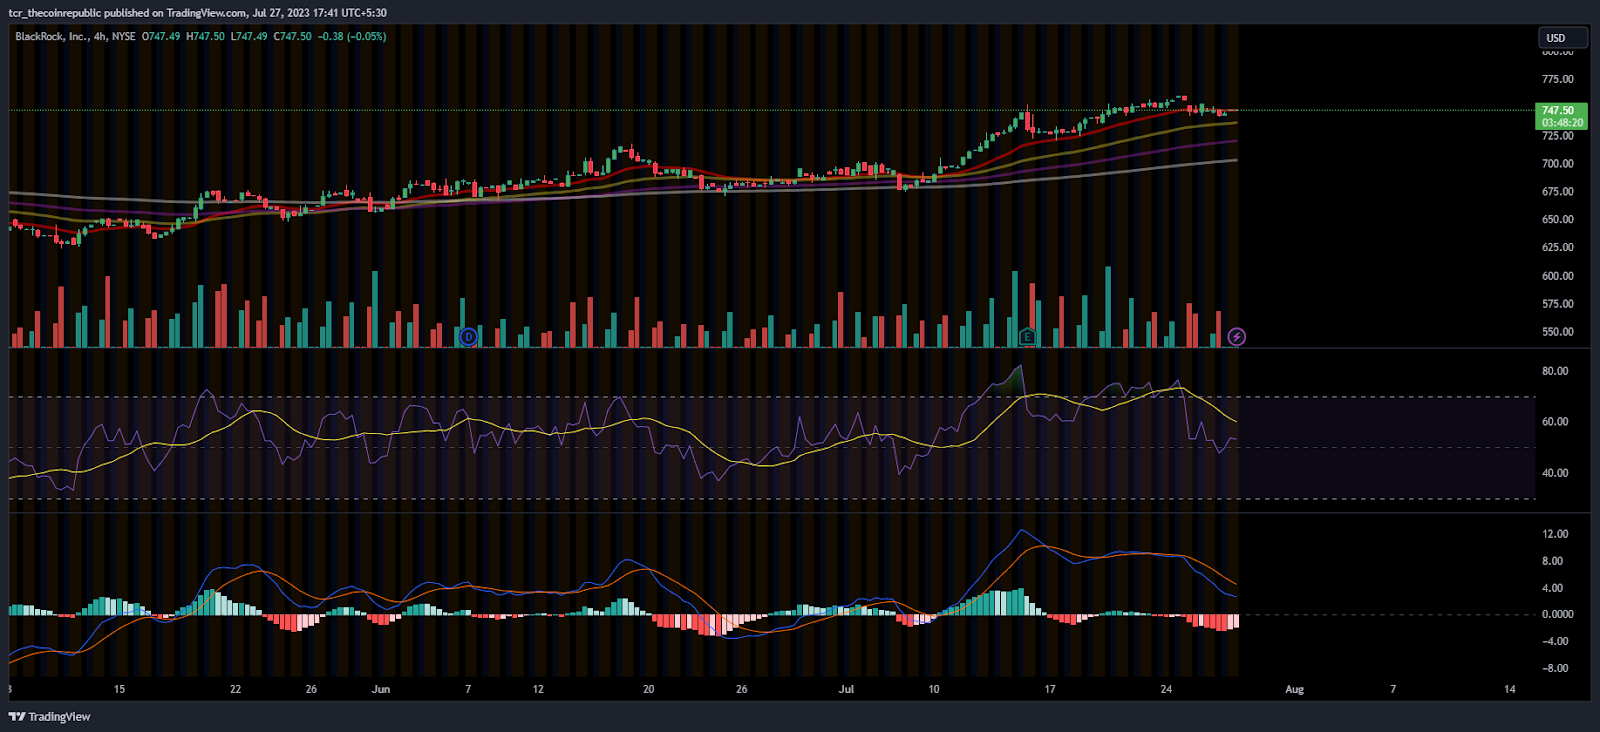
Task: Click the 10 date label on time axis
Action: click(934, 689)
